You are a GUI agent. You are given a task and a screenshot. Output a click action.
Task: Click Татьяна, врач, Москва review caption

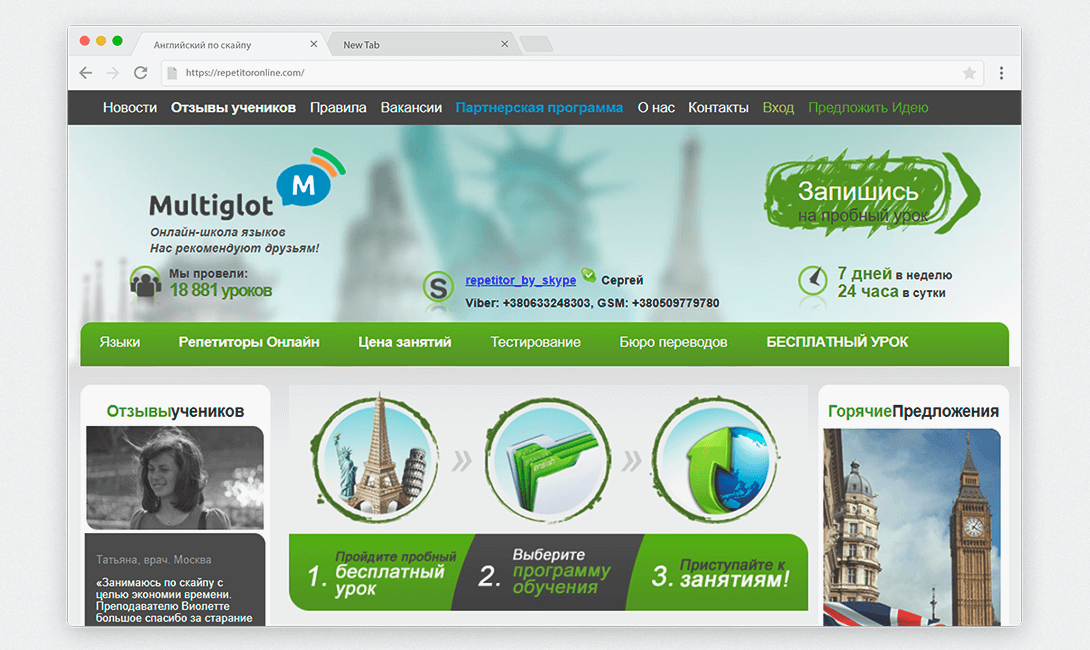(154, 560)
